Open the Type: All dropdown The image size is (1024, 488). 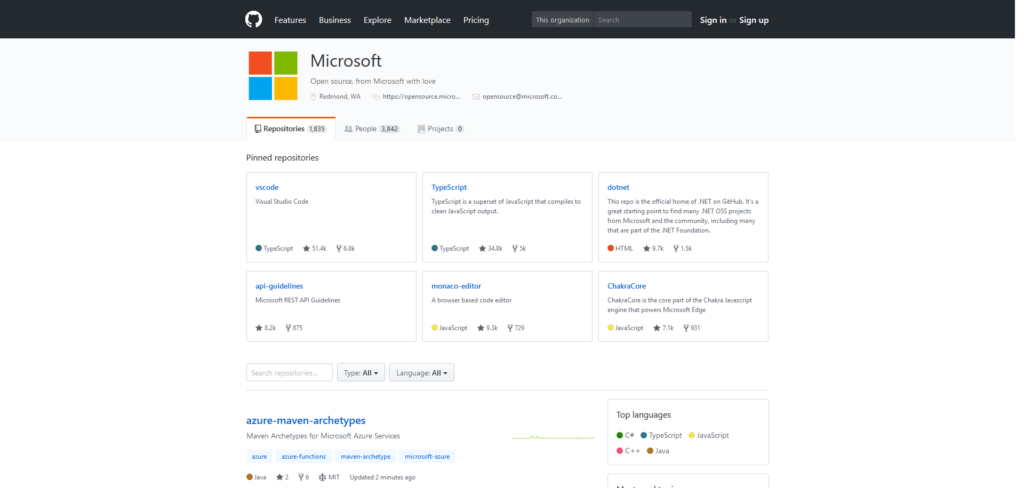[361, 372]
